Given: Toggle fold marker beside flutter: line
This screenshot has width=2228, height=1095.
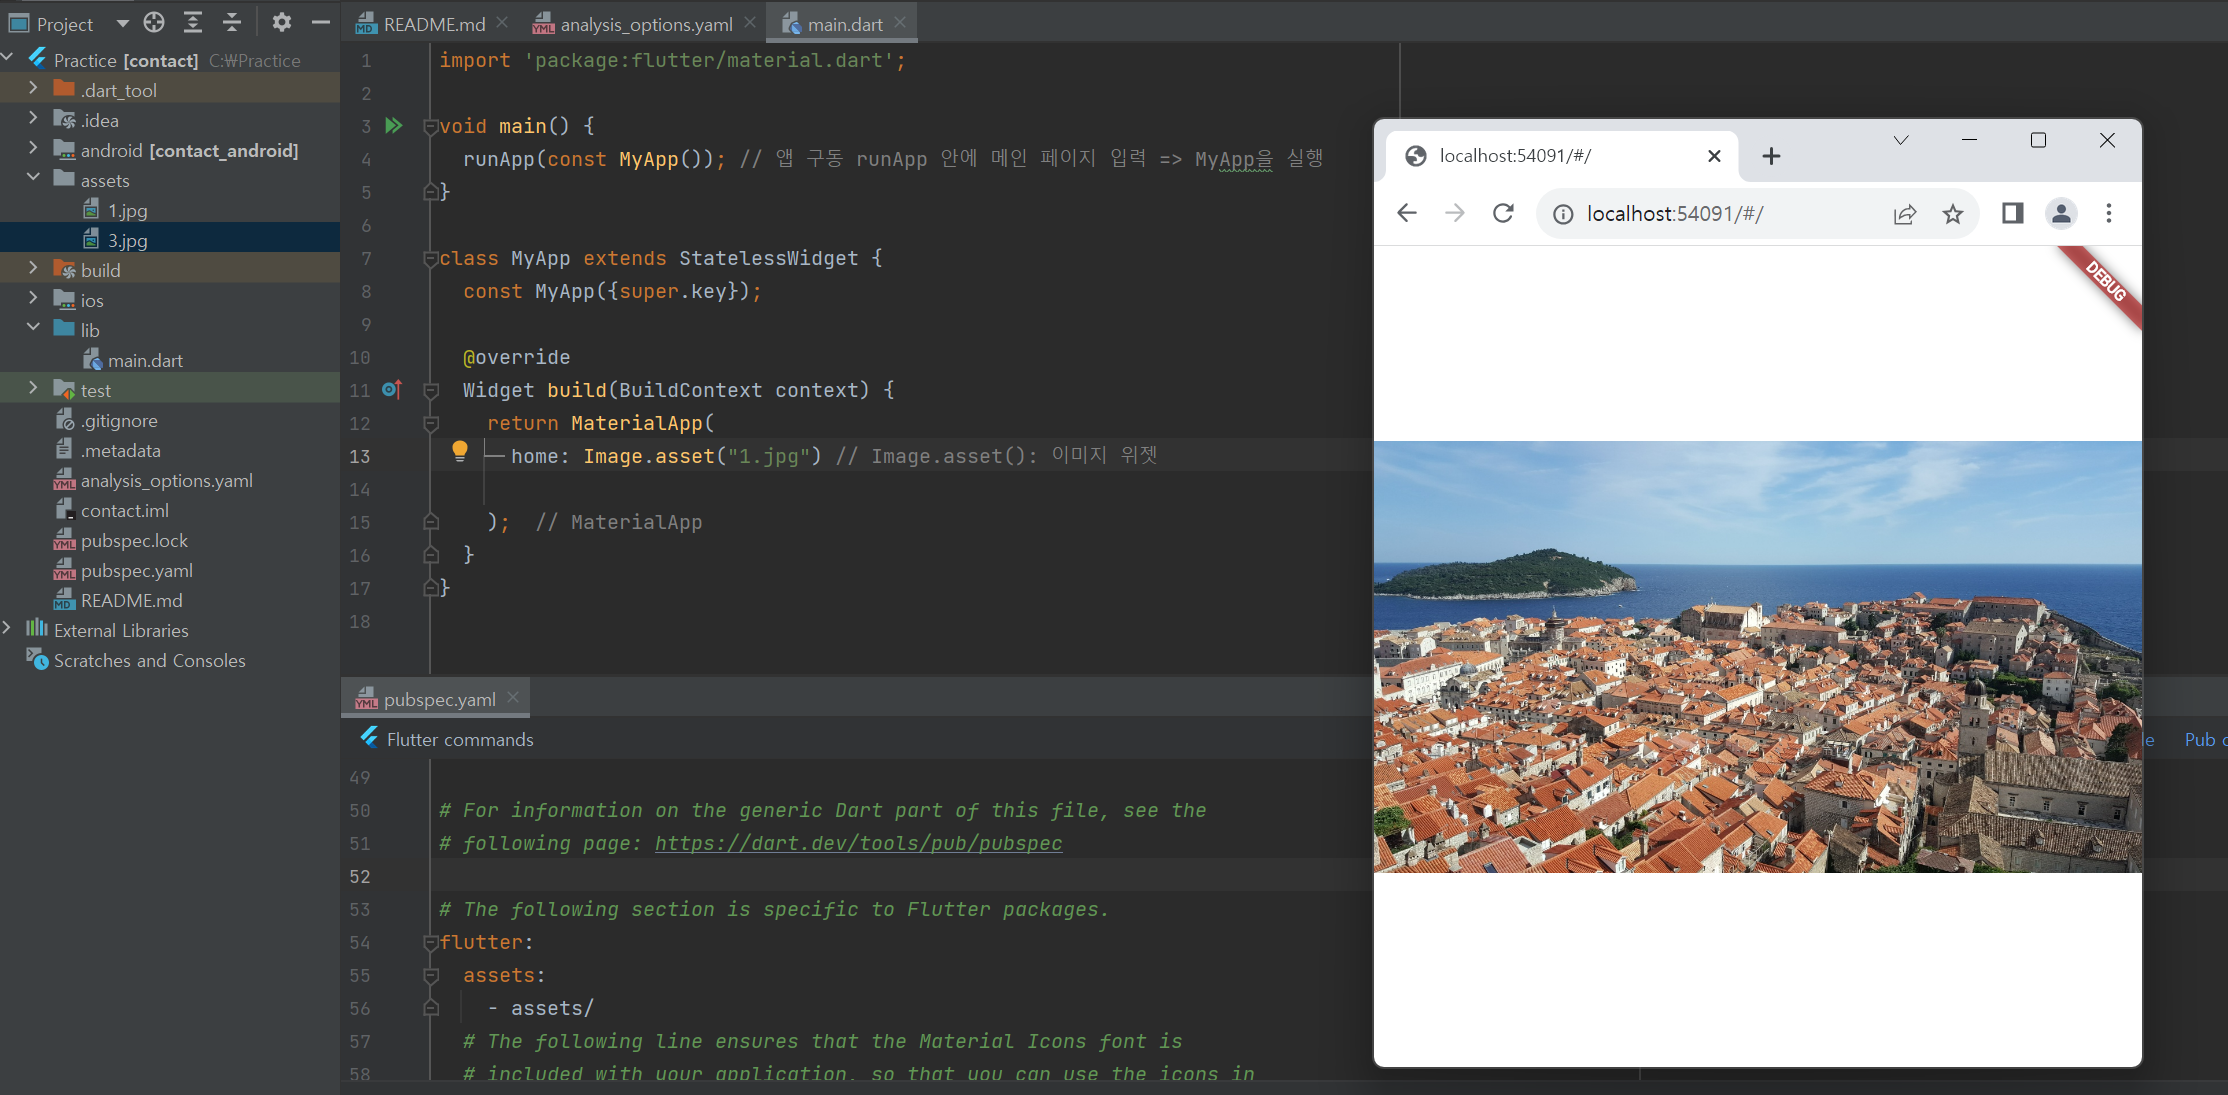Looking at the screenshot, I should tap(431, 942).
